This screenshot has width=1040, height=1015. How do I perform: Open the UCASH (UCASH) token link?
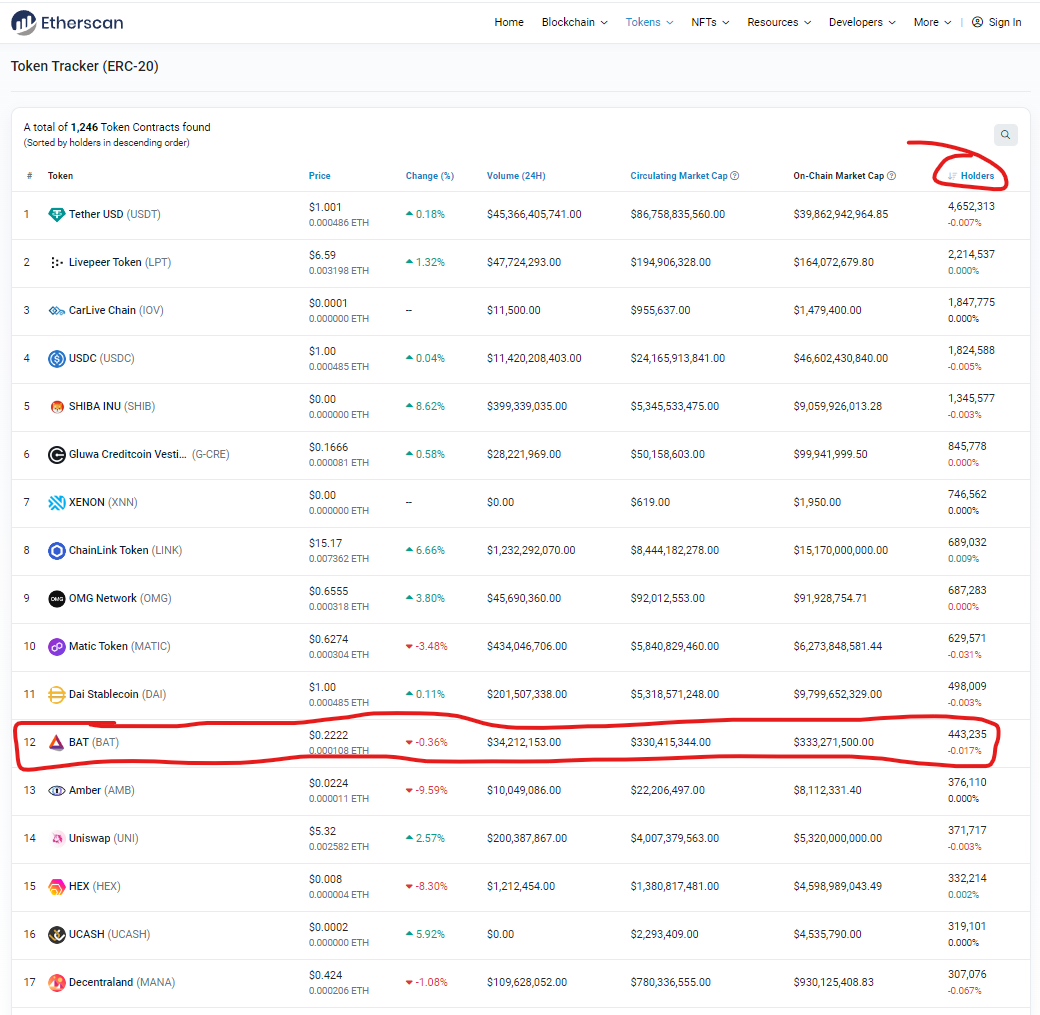click(109, 934)
